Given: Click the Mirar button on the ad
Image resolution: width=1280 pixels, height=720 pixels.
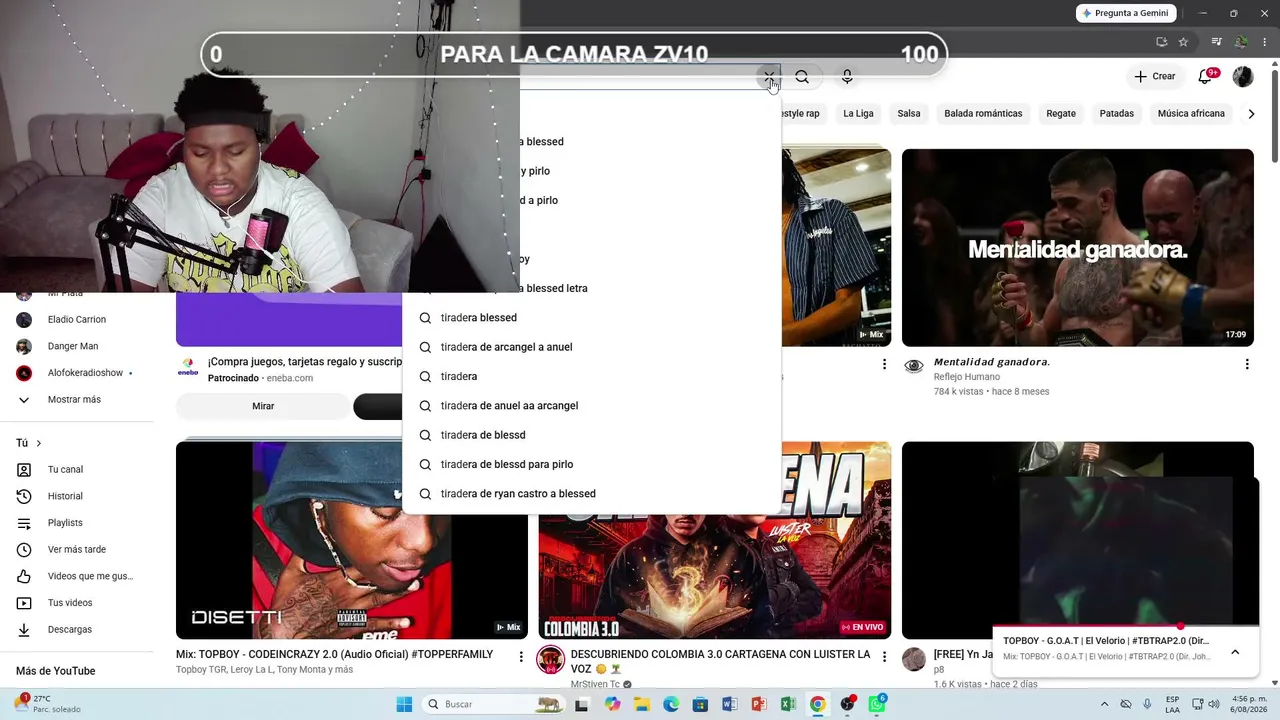Looking at the screenshot, I should 263,406.
